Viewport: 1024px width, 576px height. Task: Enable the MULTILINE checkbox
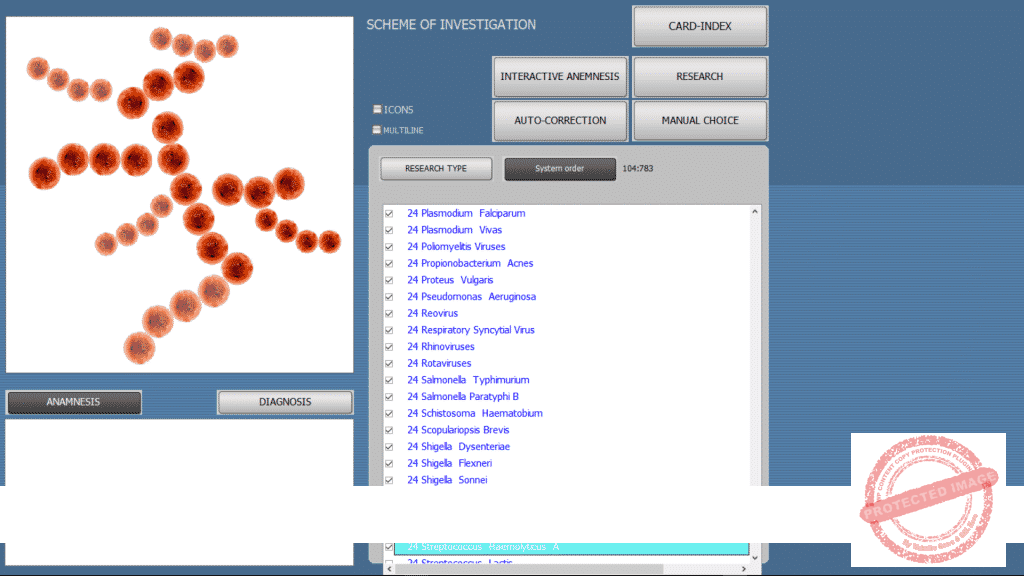377,130
